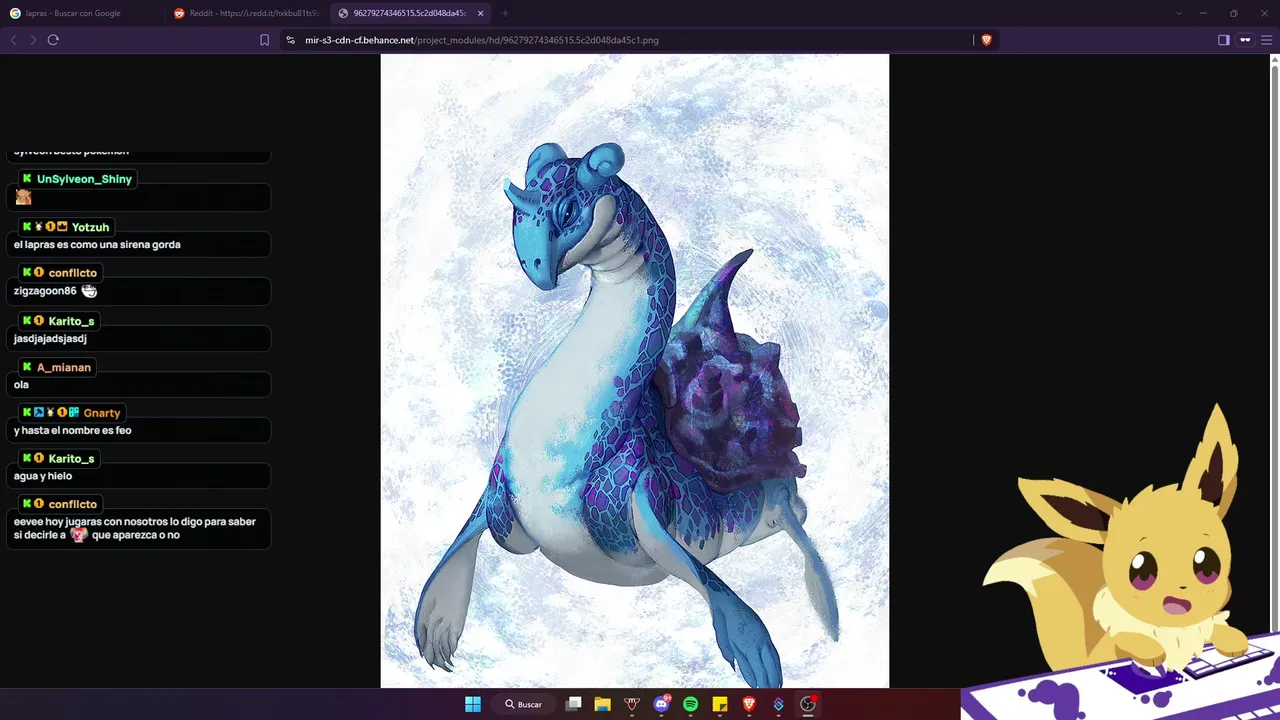Open the taskbar Buscar search box
This screenshot has width=1280, height=720.
tap(524, 704)
